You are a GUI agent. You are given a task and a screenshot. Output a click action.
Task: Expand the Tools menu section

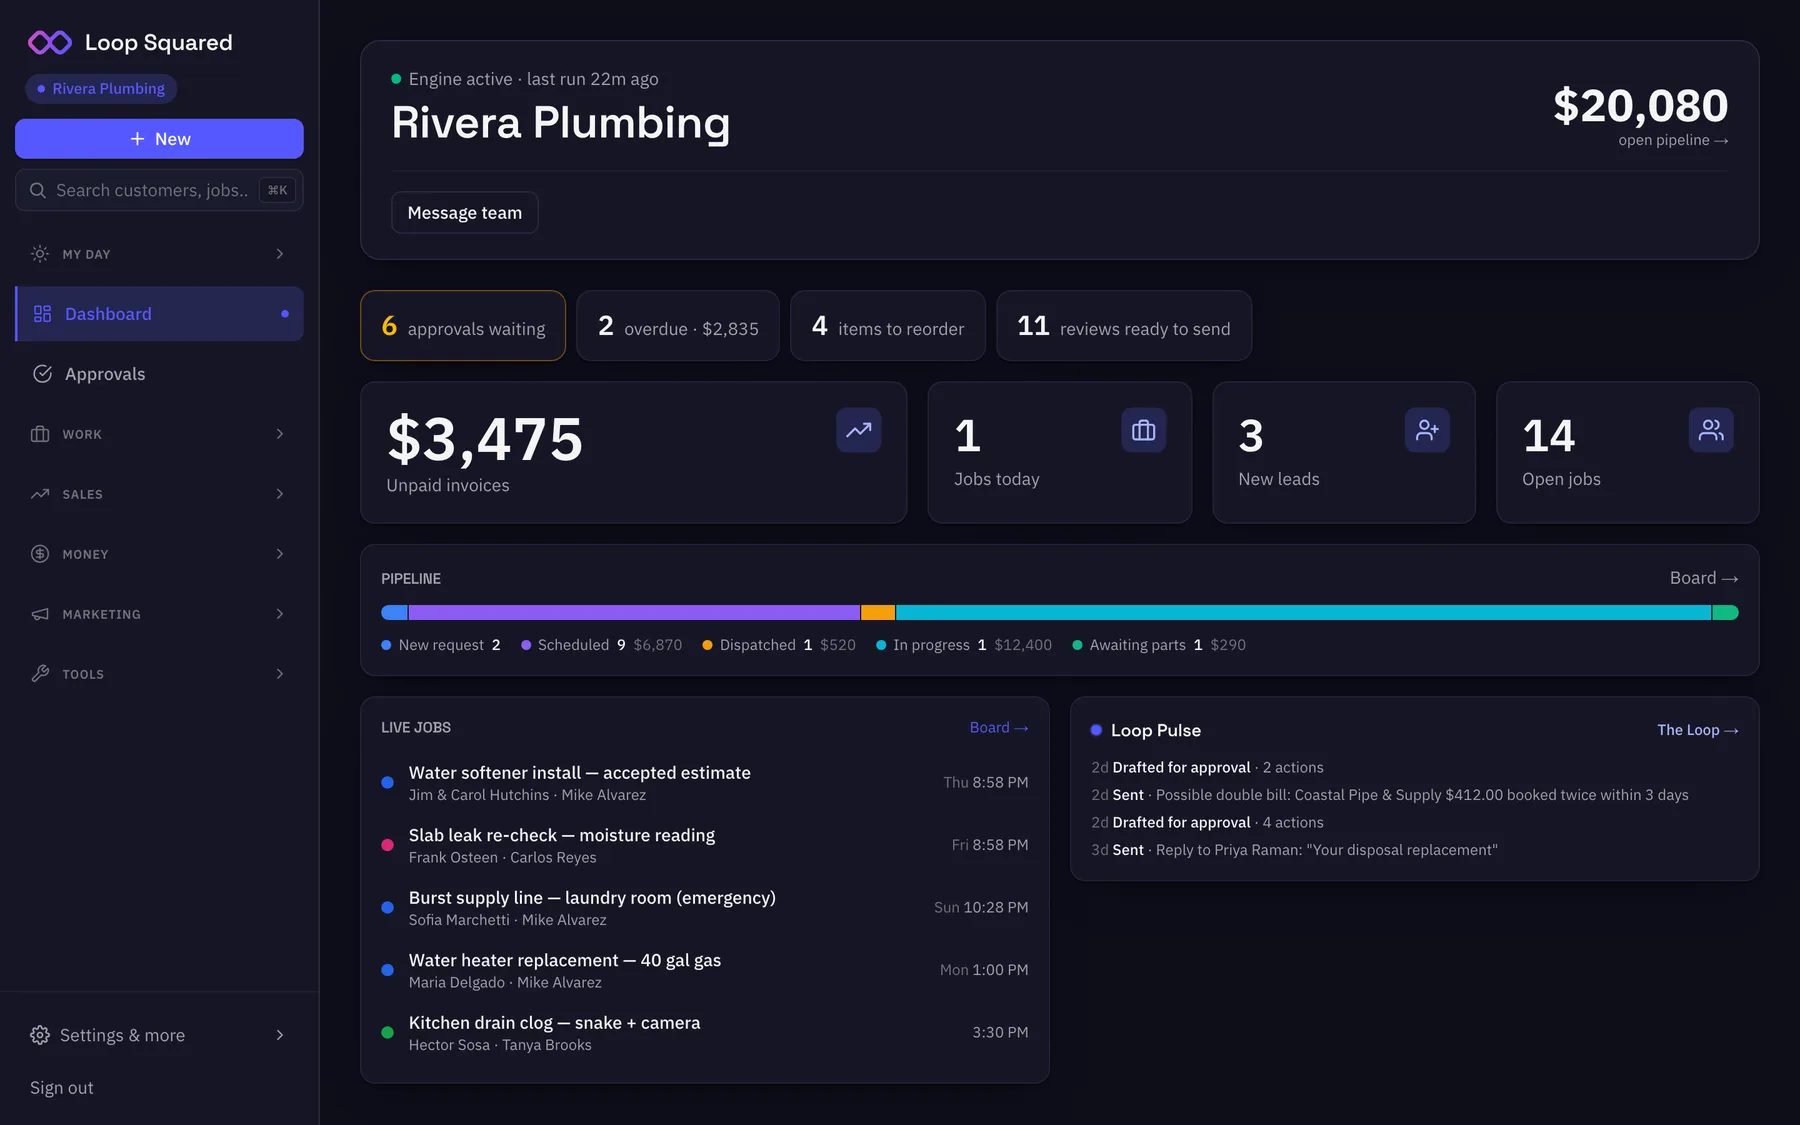coord(159,674)
